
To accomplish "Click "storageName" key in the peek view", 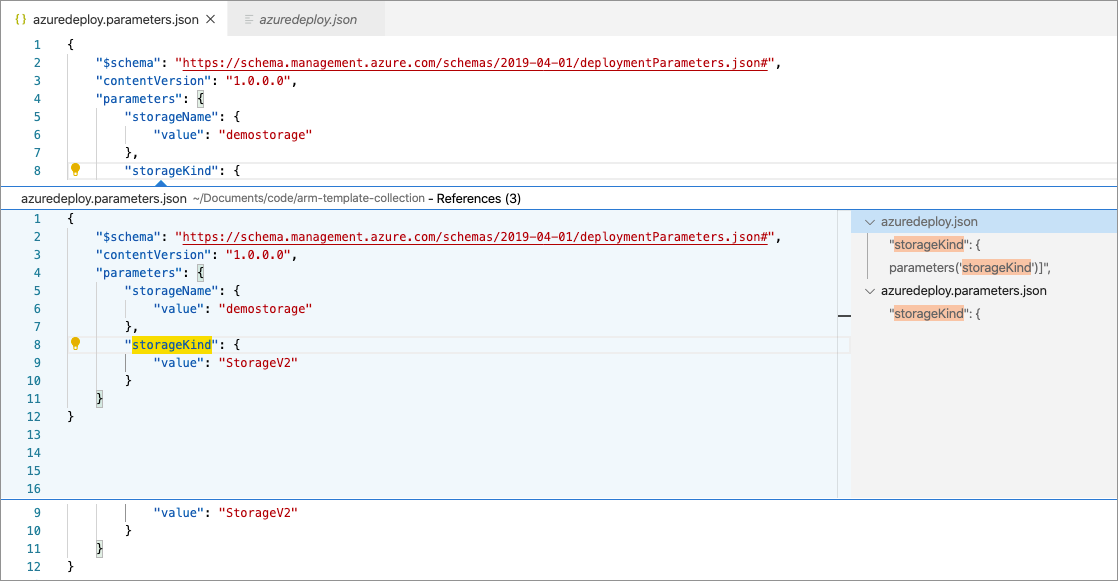I will tap(172, 291).
